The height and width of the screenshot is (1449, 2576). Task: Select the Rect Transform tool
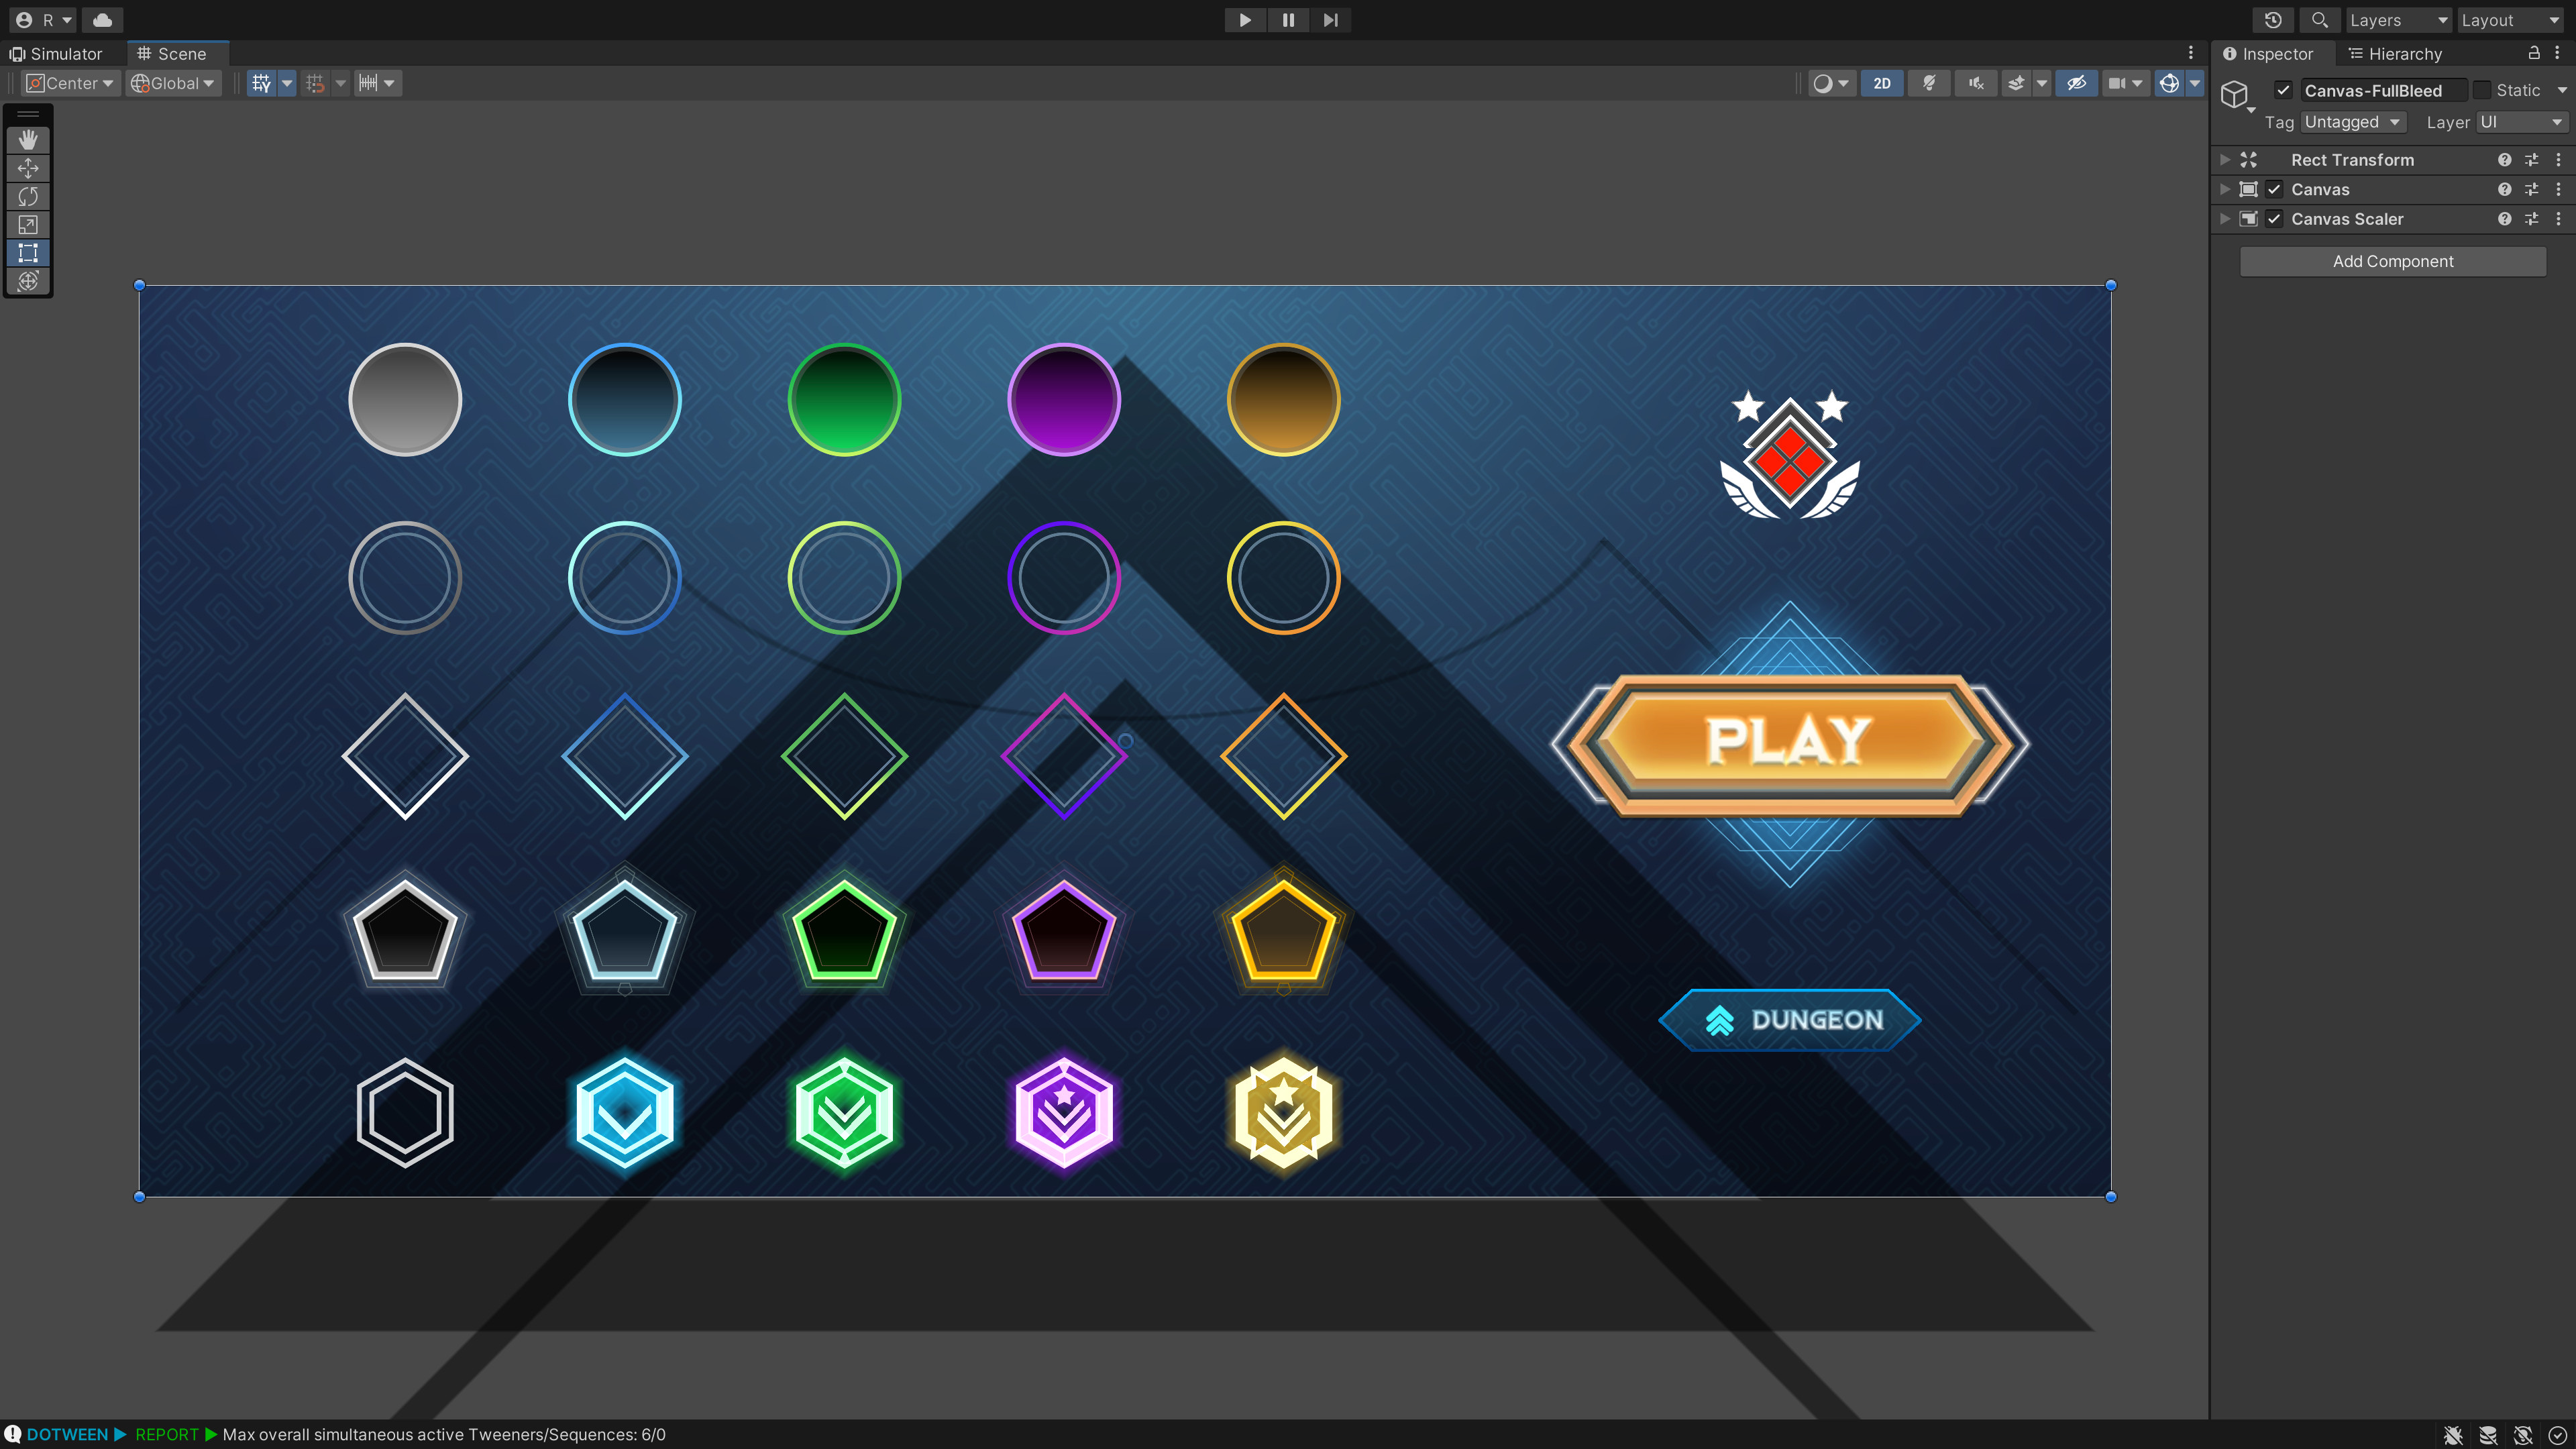pos(28,253)
